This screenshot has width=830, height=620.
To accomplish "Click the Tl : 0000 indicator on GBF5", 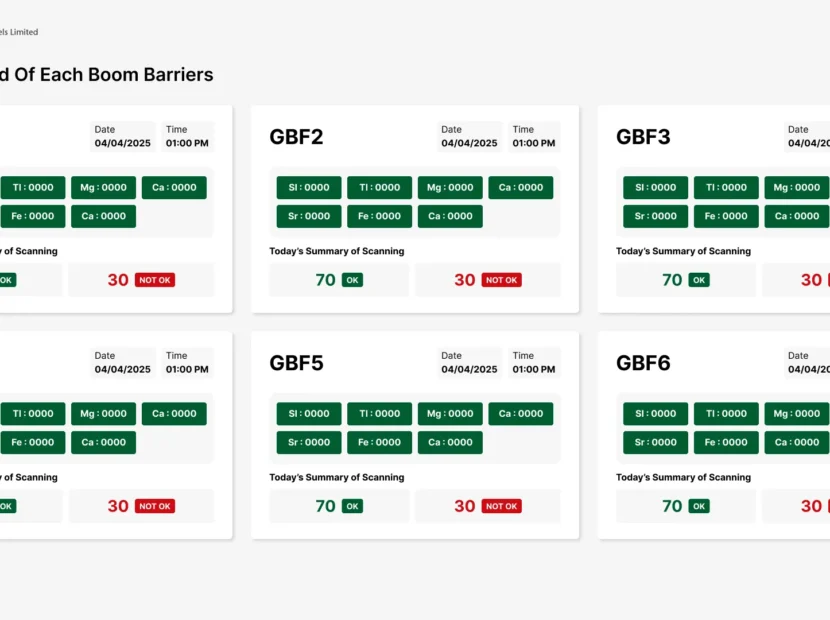I will (x=379, y=413).
